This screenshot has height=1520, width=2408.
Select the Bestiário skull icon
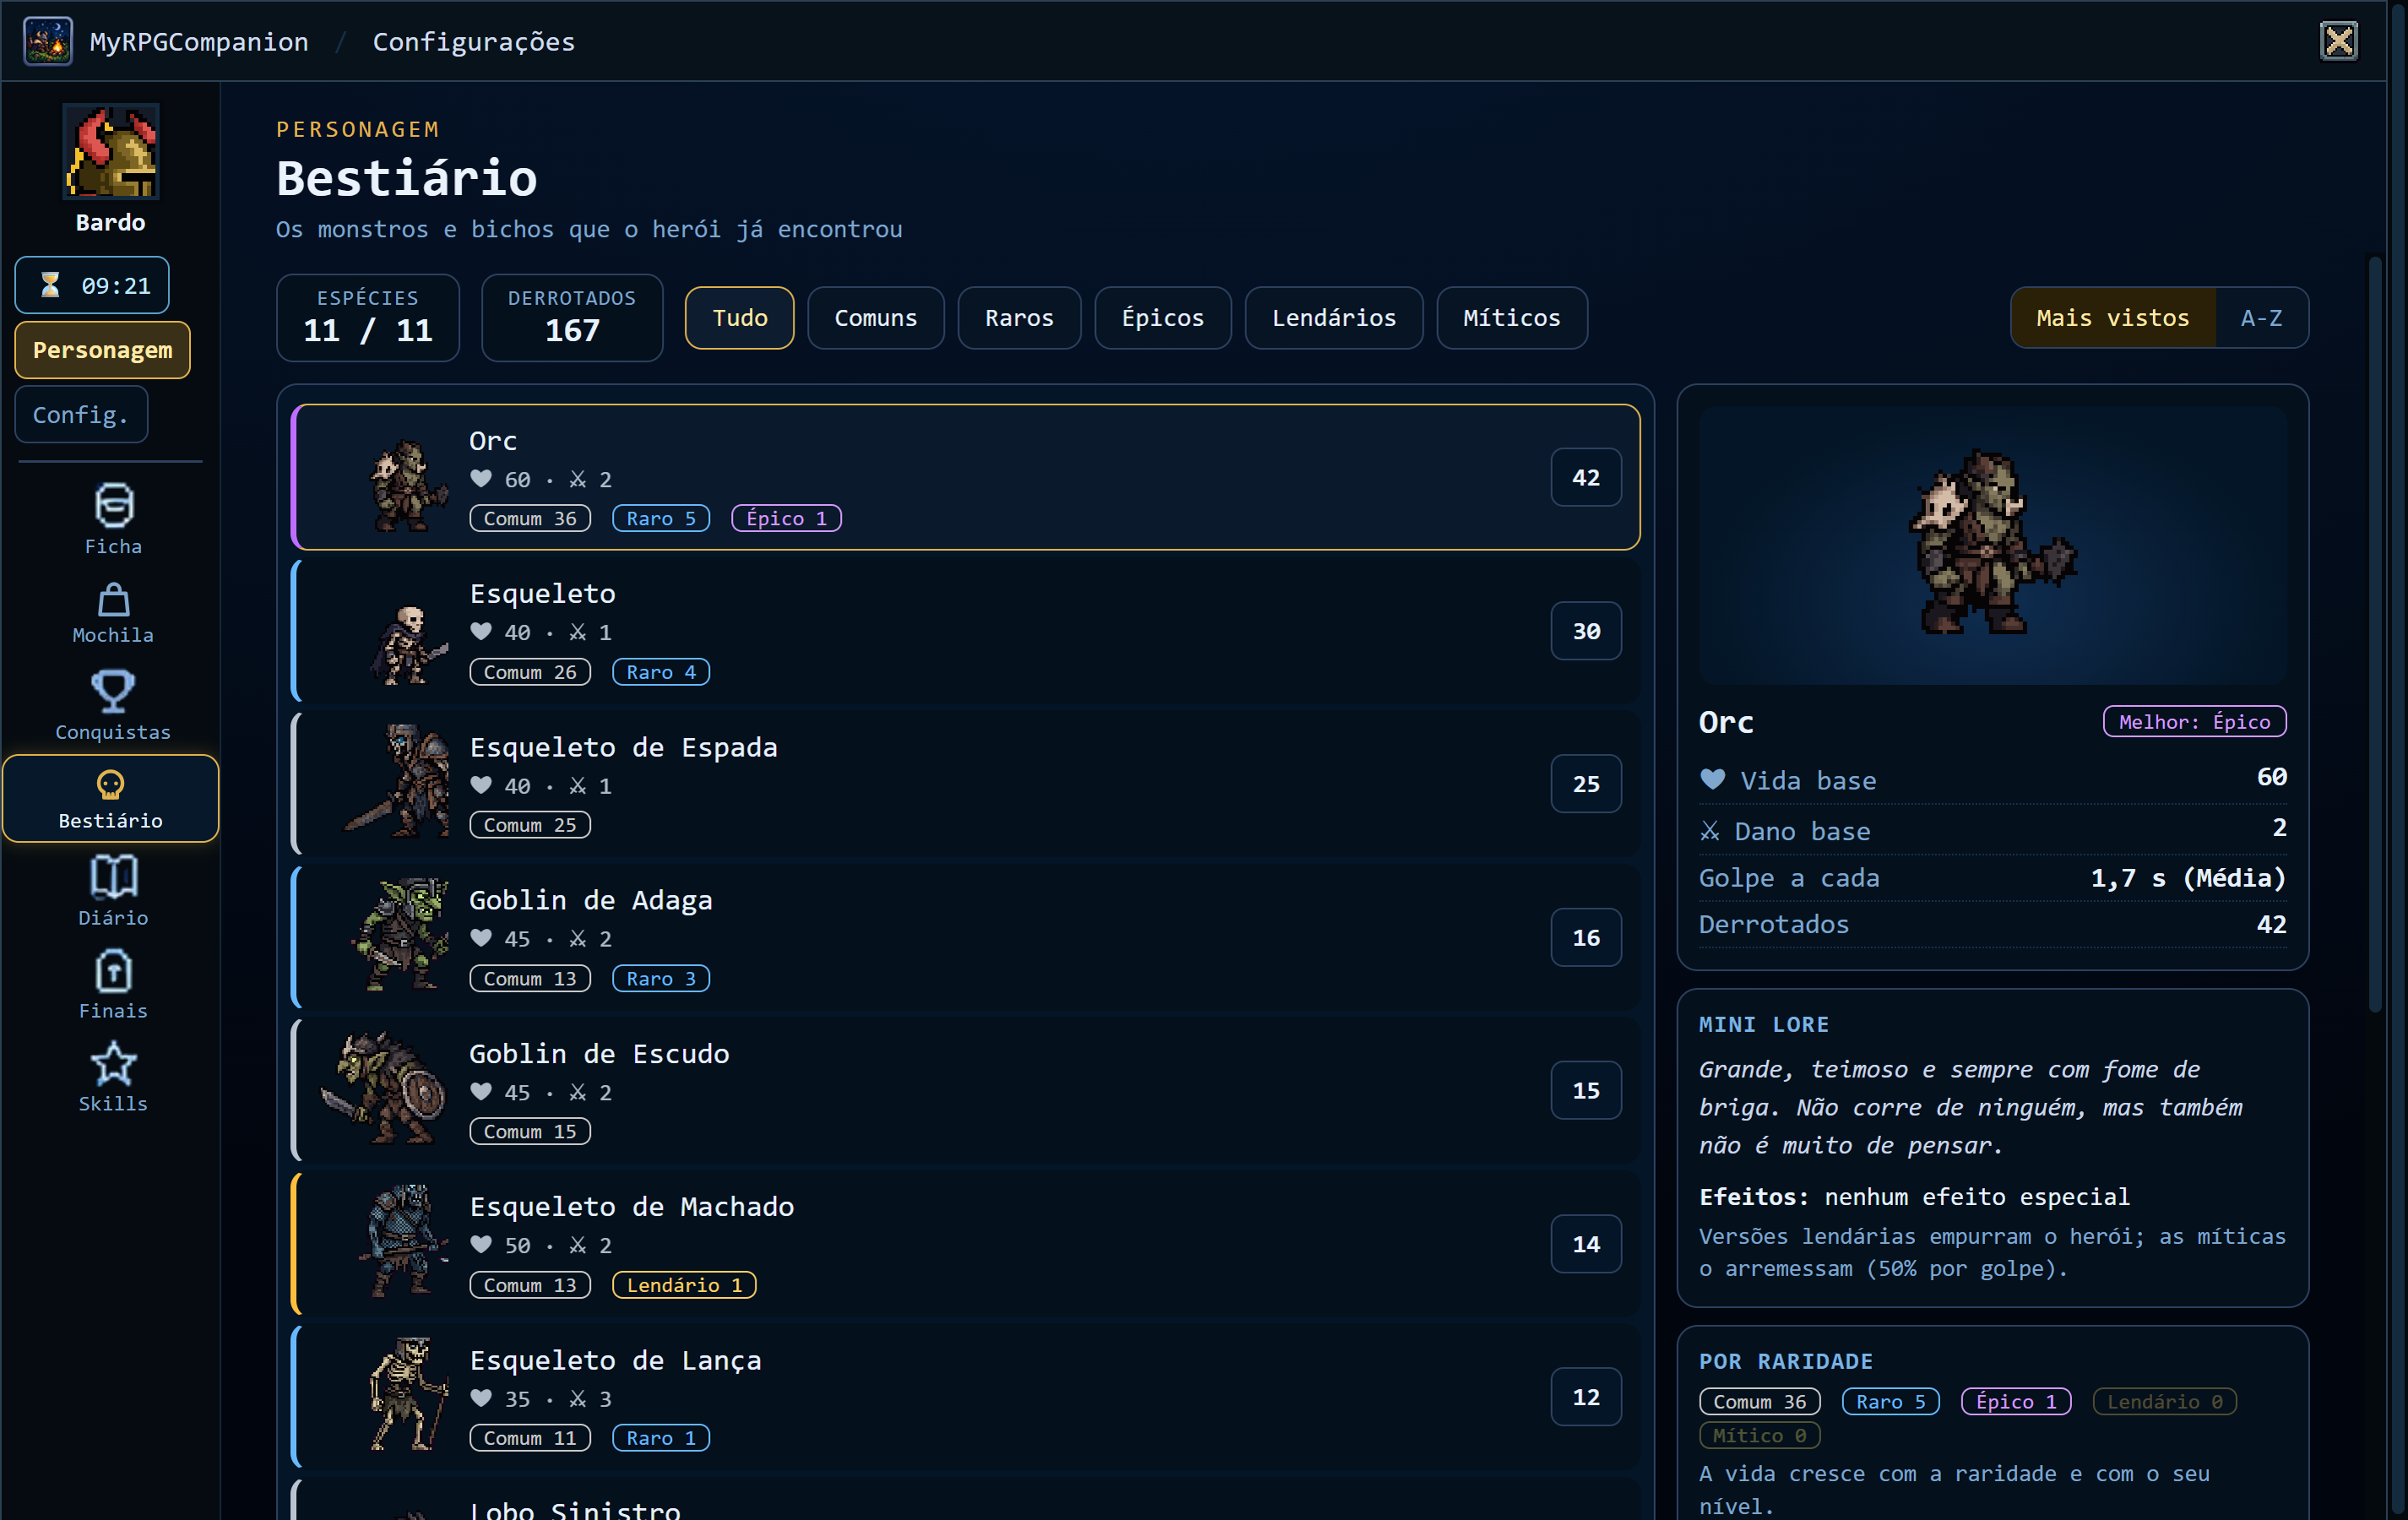111,799
